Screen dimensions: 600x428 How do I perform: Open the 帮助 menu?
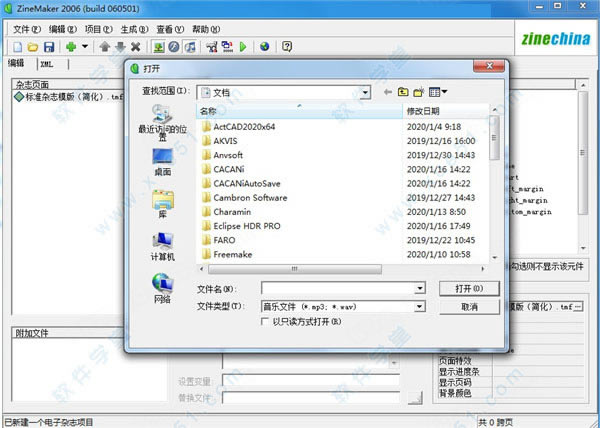tap(206, 29)
